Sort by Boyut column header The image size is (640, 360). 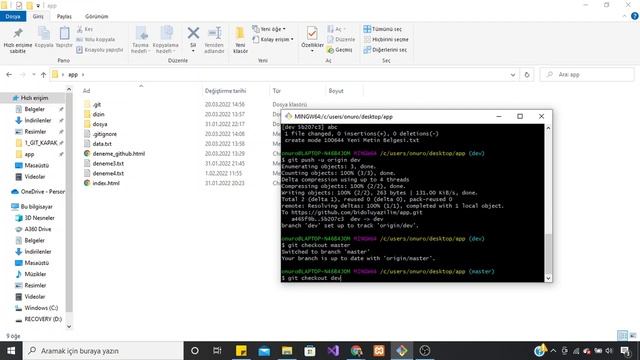coord(336,91)
